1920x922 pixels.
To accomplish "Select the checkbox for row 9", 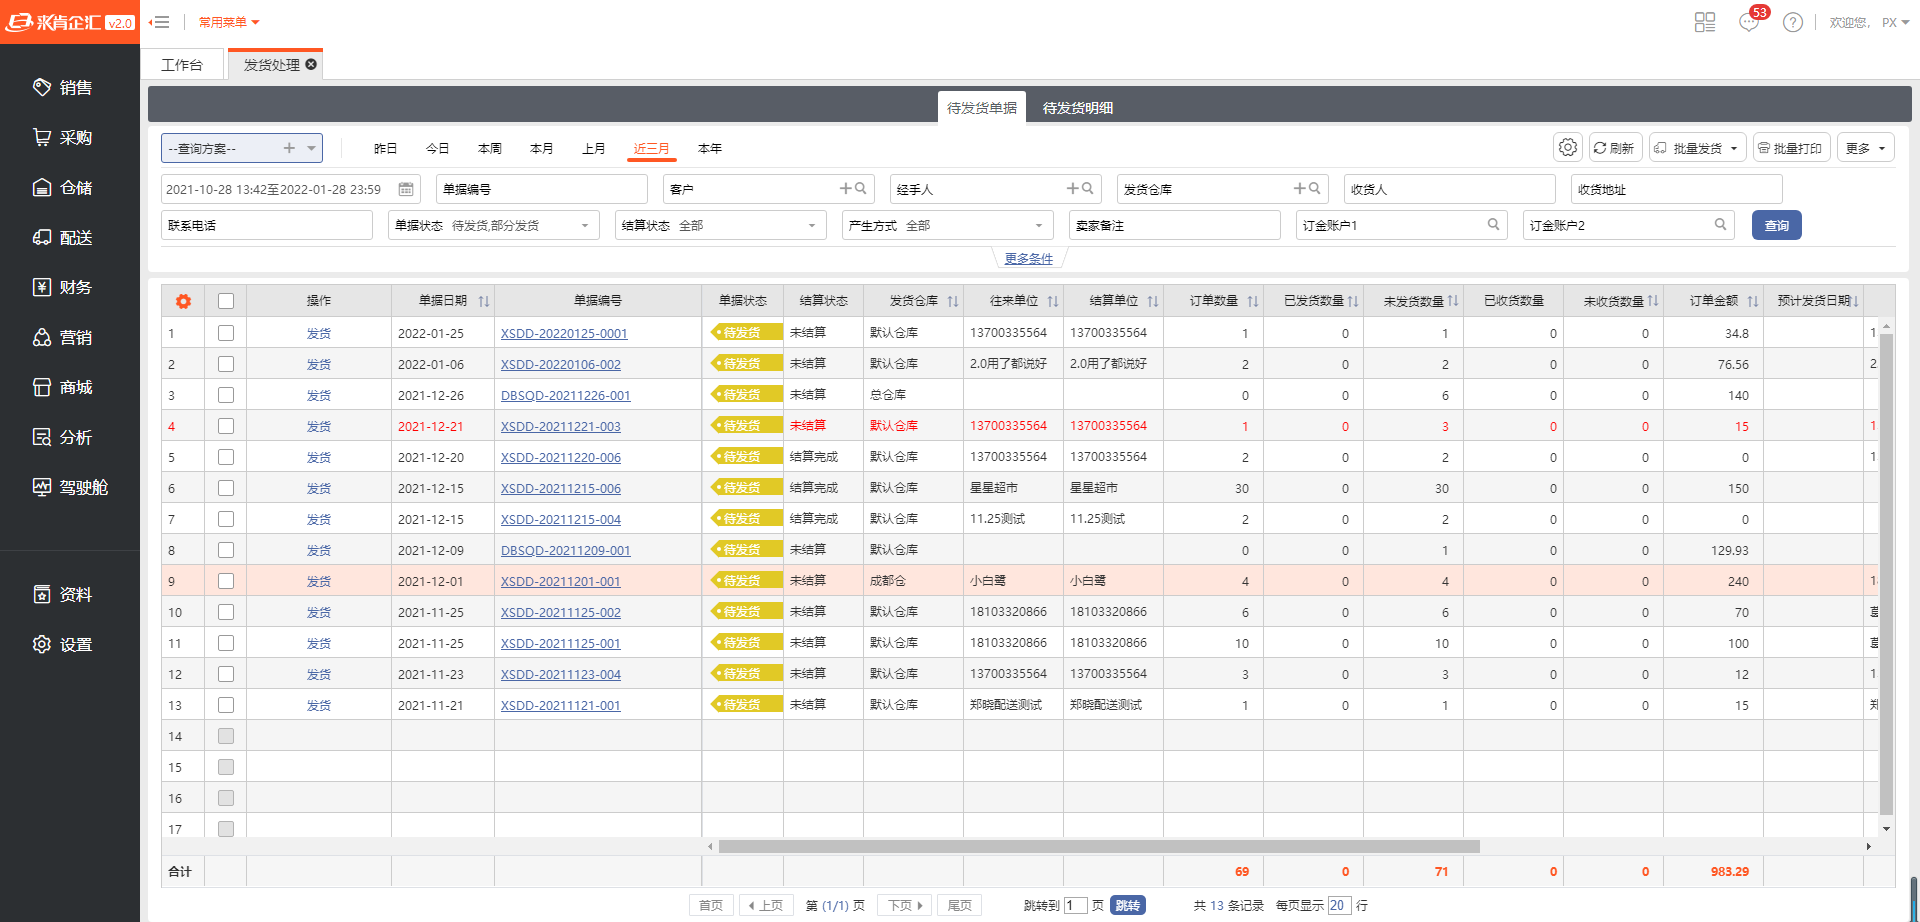I will (226, 581).
